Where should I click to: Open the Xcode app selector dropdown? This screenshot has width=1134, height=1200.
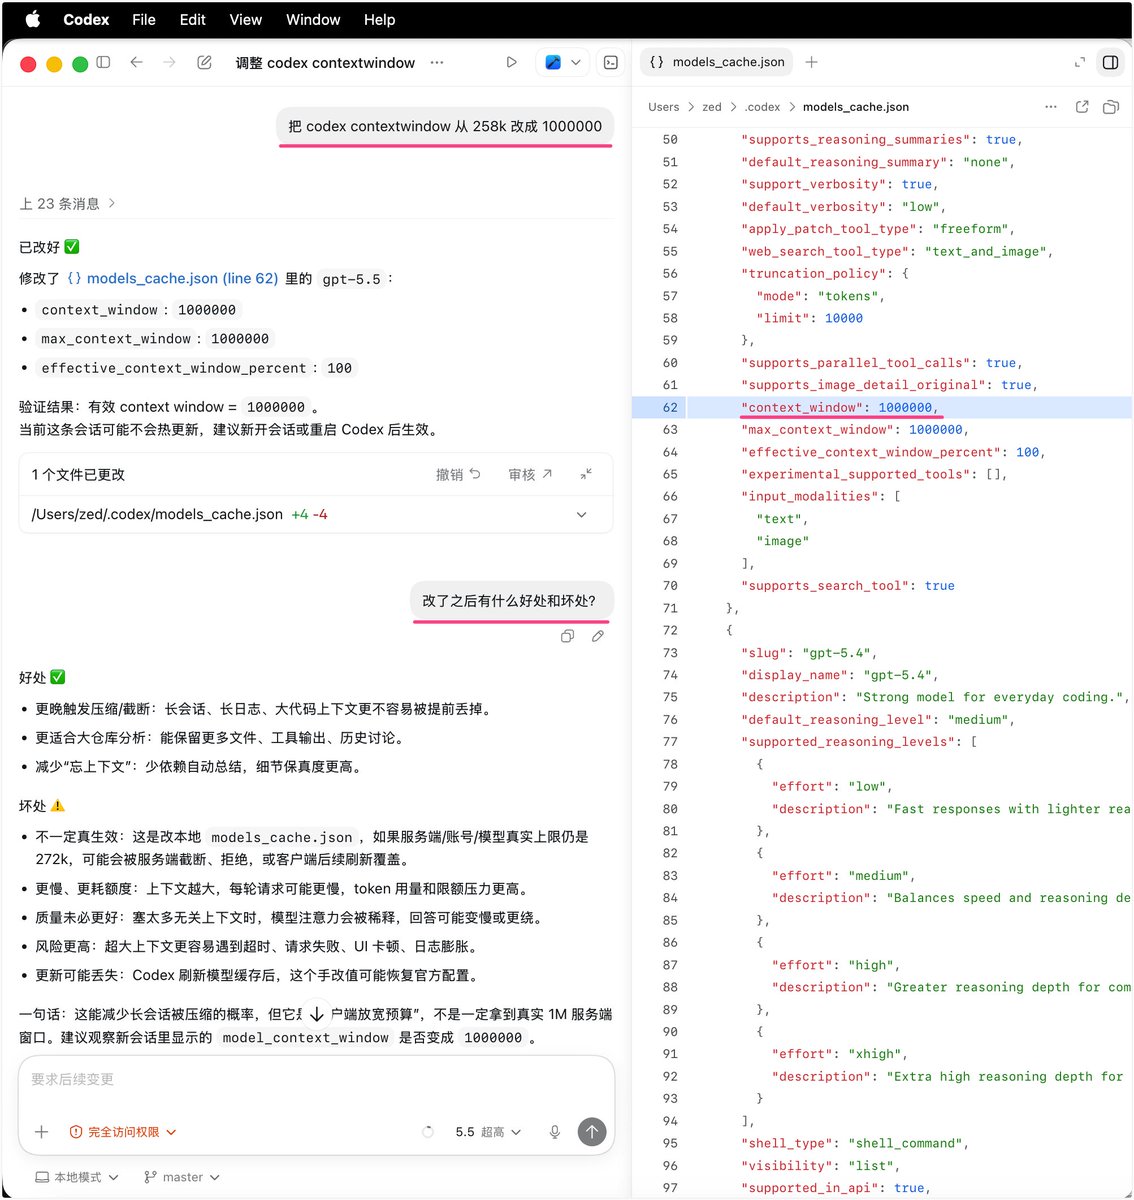coord(563,62)
